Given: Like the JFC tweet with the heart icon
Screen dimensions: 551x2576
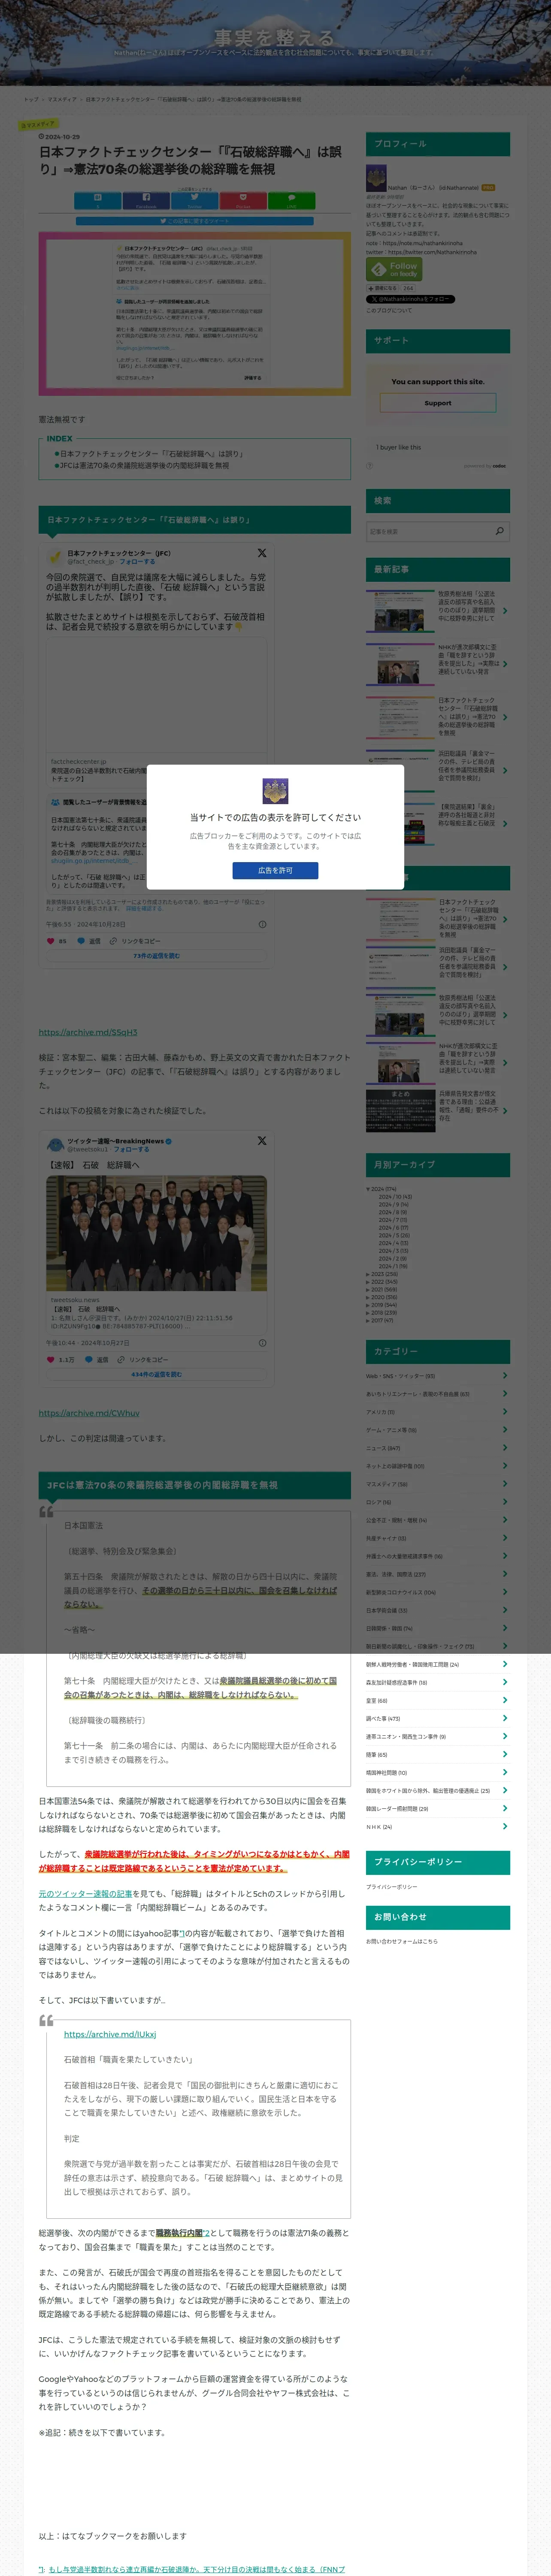Looking at the screenshot, I should 52,941.
